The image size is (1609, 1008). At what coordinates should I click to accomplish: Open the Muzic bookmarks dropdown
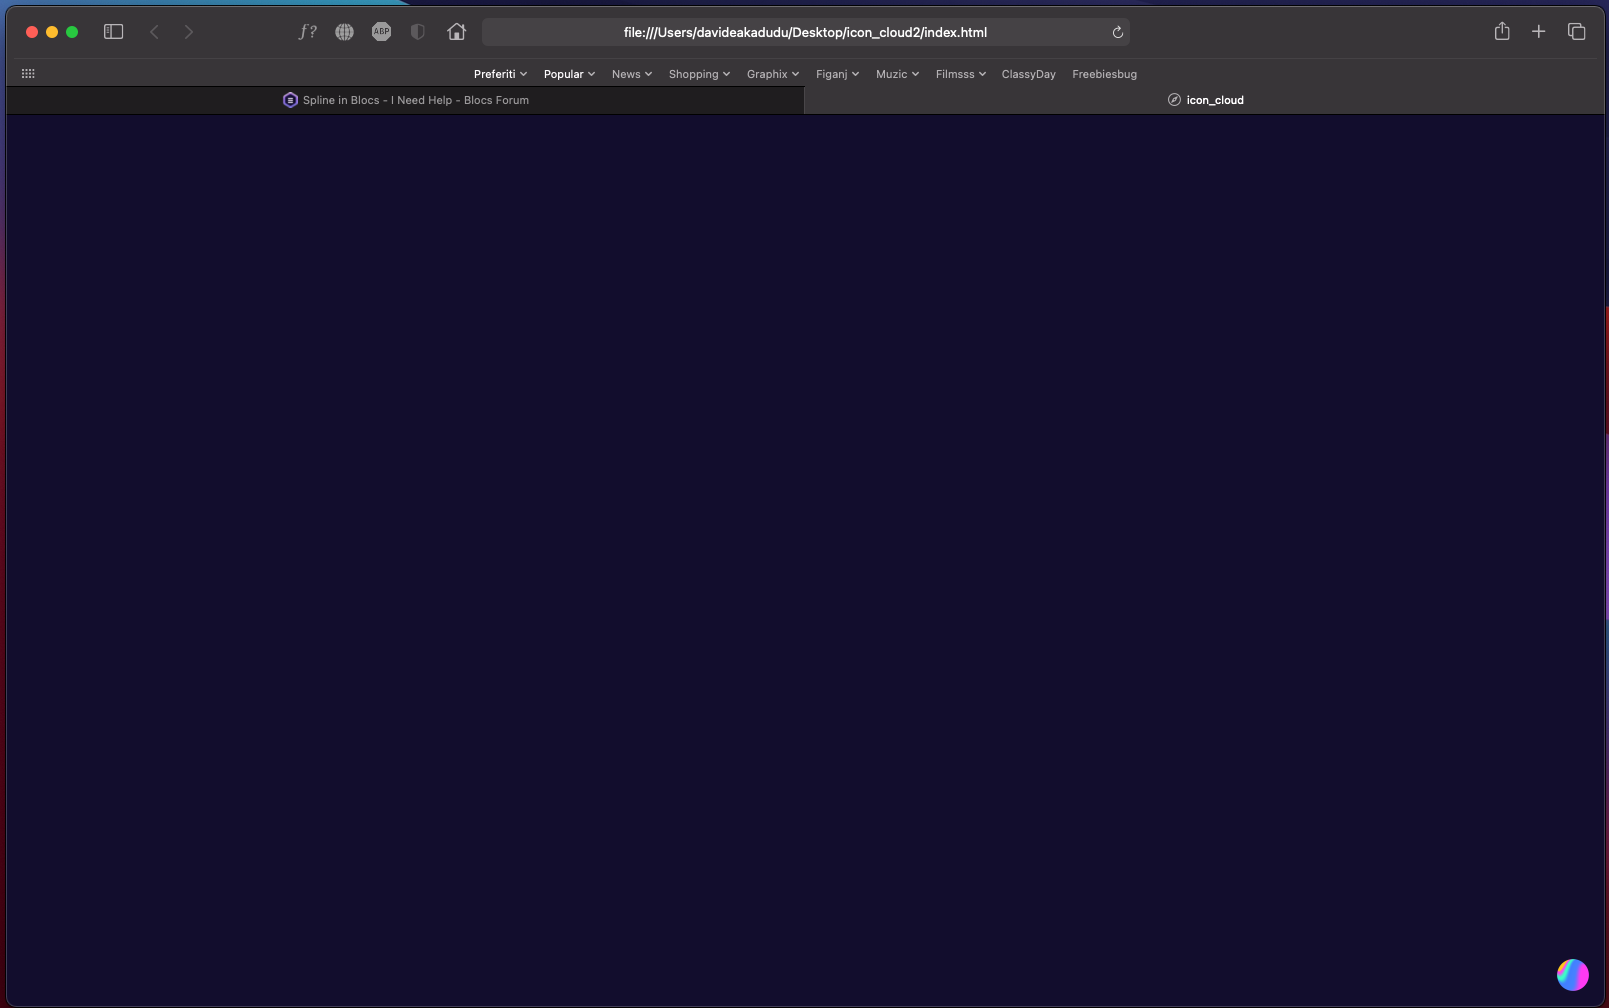pos(897,74)
